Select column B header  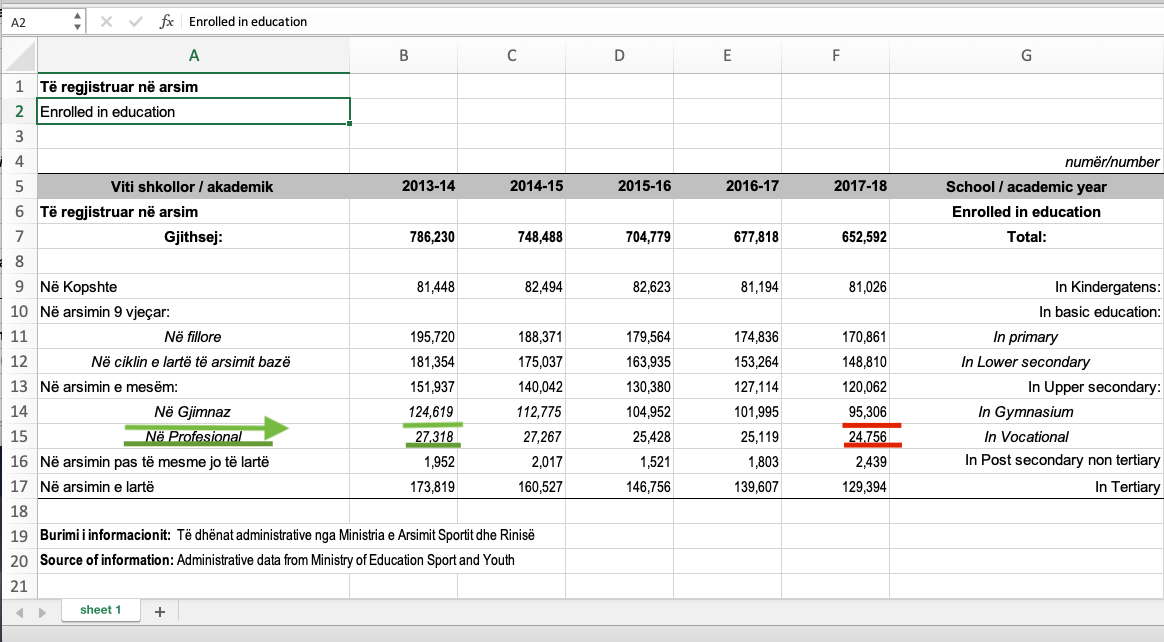[403, 56]
